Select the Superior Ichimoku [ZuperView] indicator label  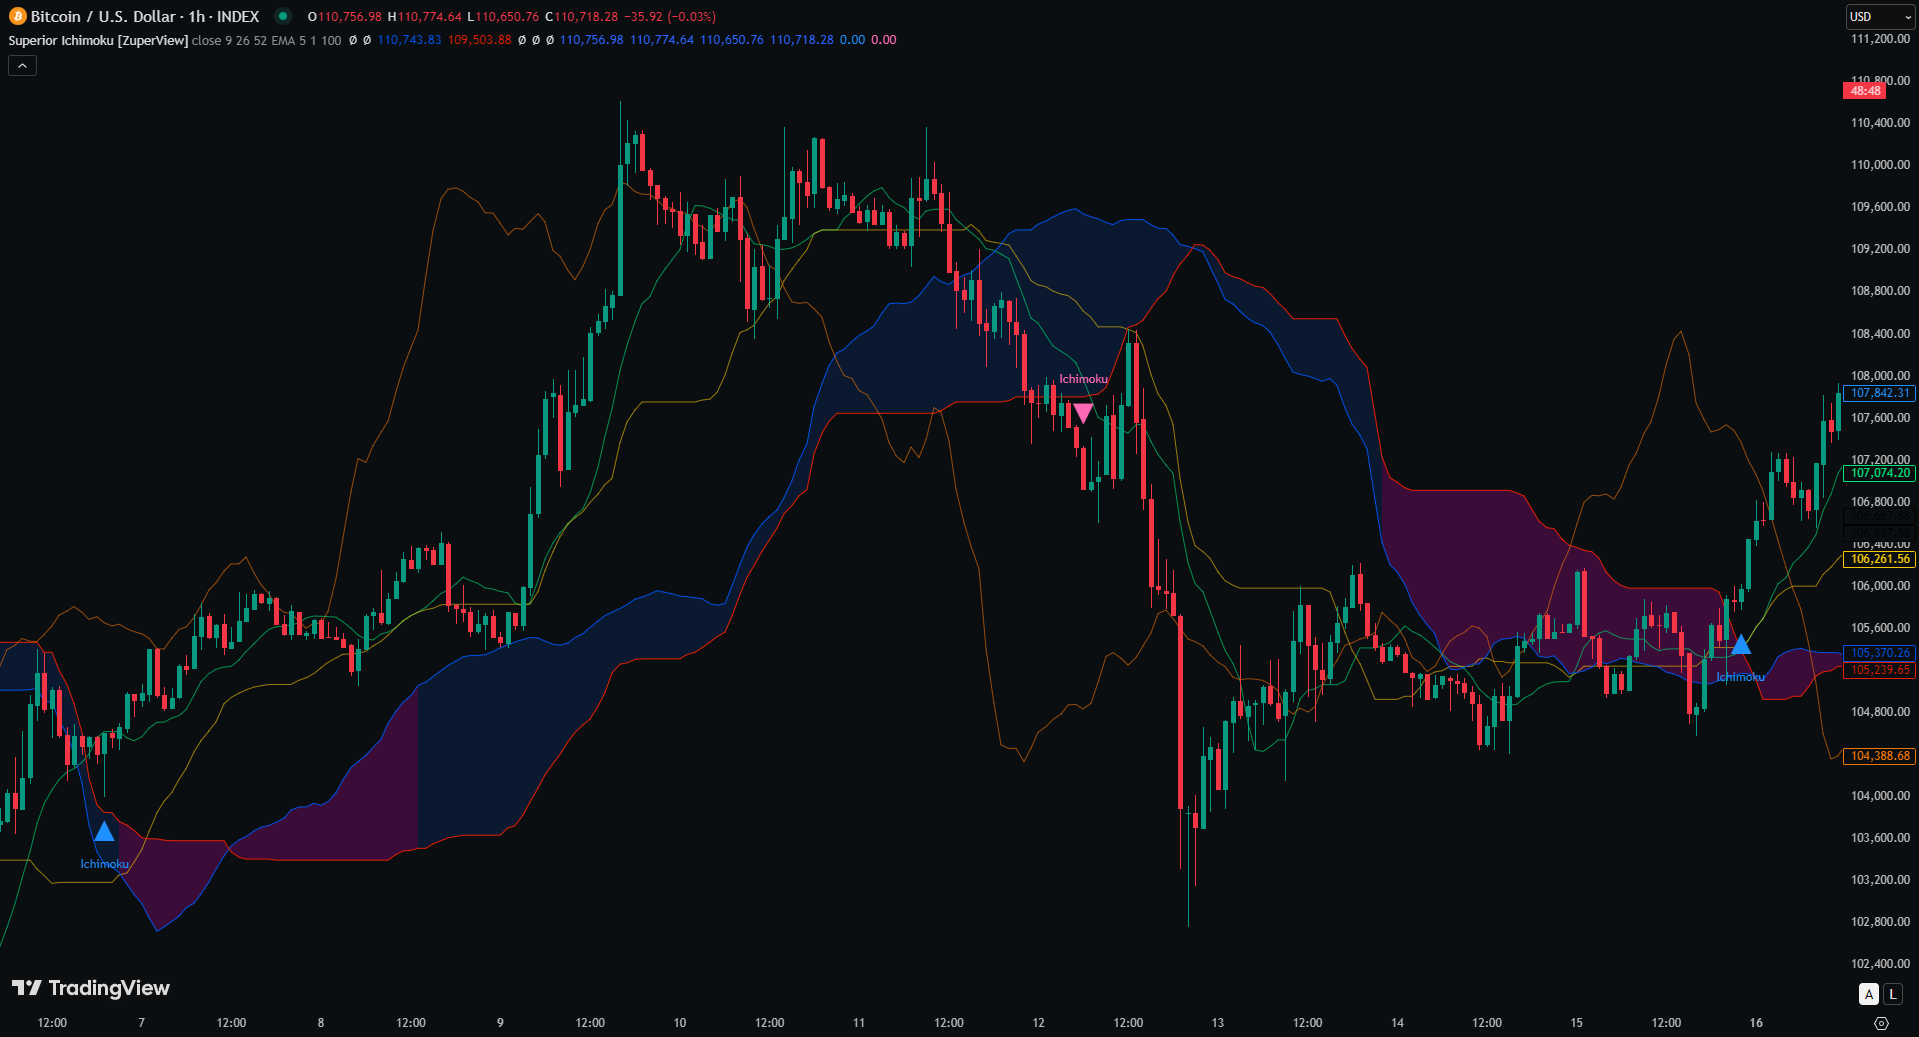tap(98, 40)
